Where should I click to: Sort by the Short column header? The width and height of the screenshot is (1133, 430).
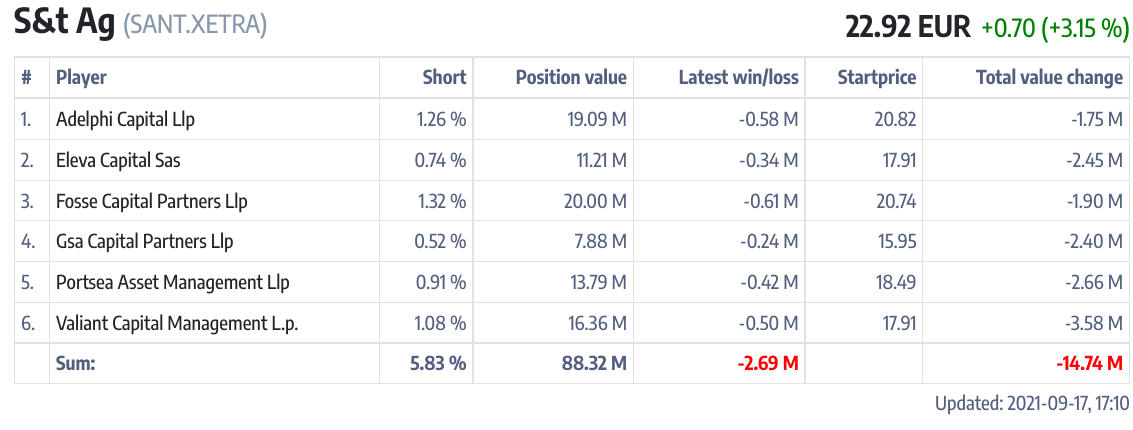pyautogui.click(x=444, y=77)
